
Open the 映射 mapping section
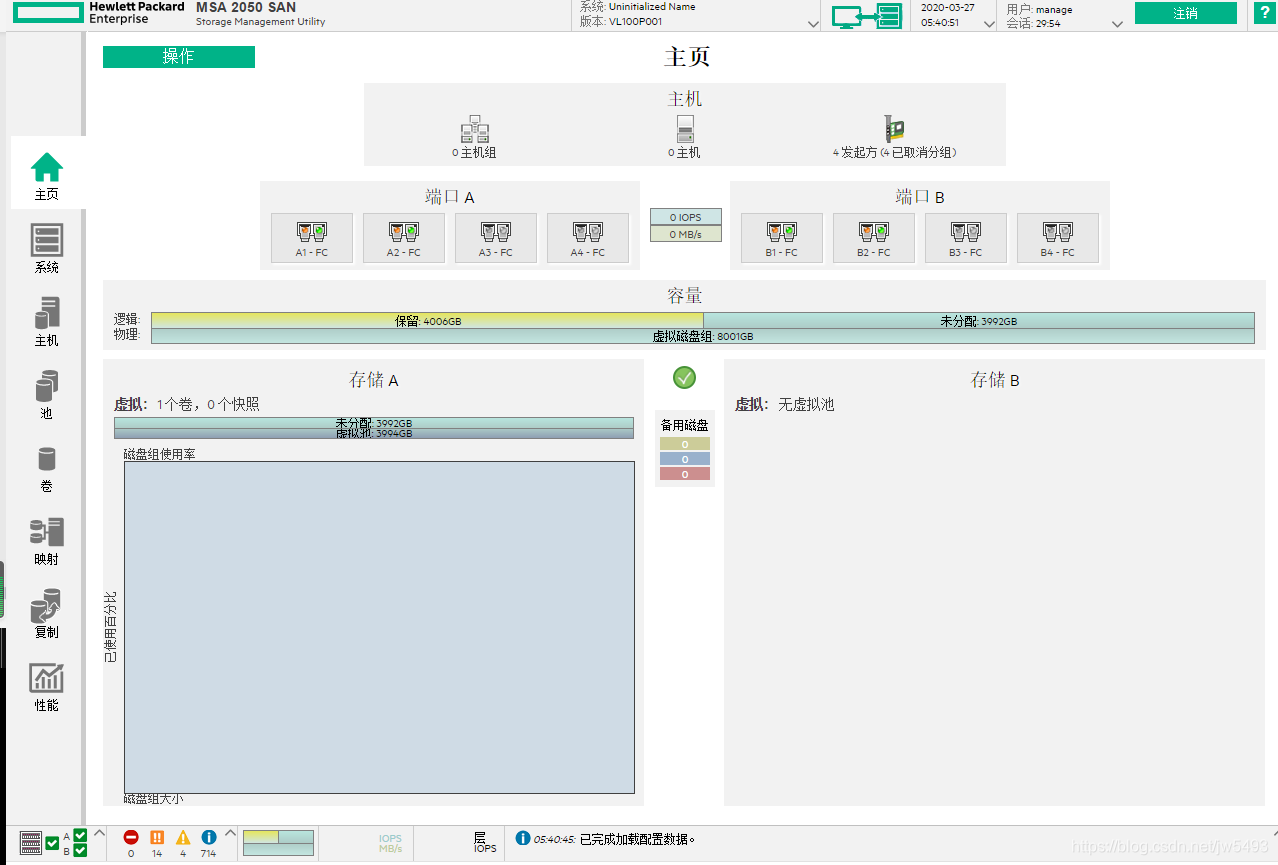pos(47,532)
